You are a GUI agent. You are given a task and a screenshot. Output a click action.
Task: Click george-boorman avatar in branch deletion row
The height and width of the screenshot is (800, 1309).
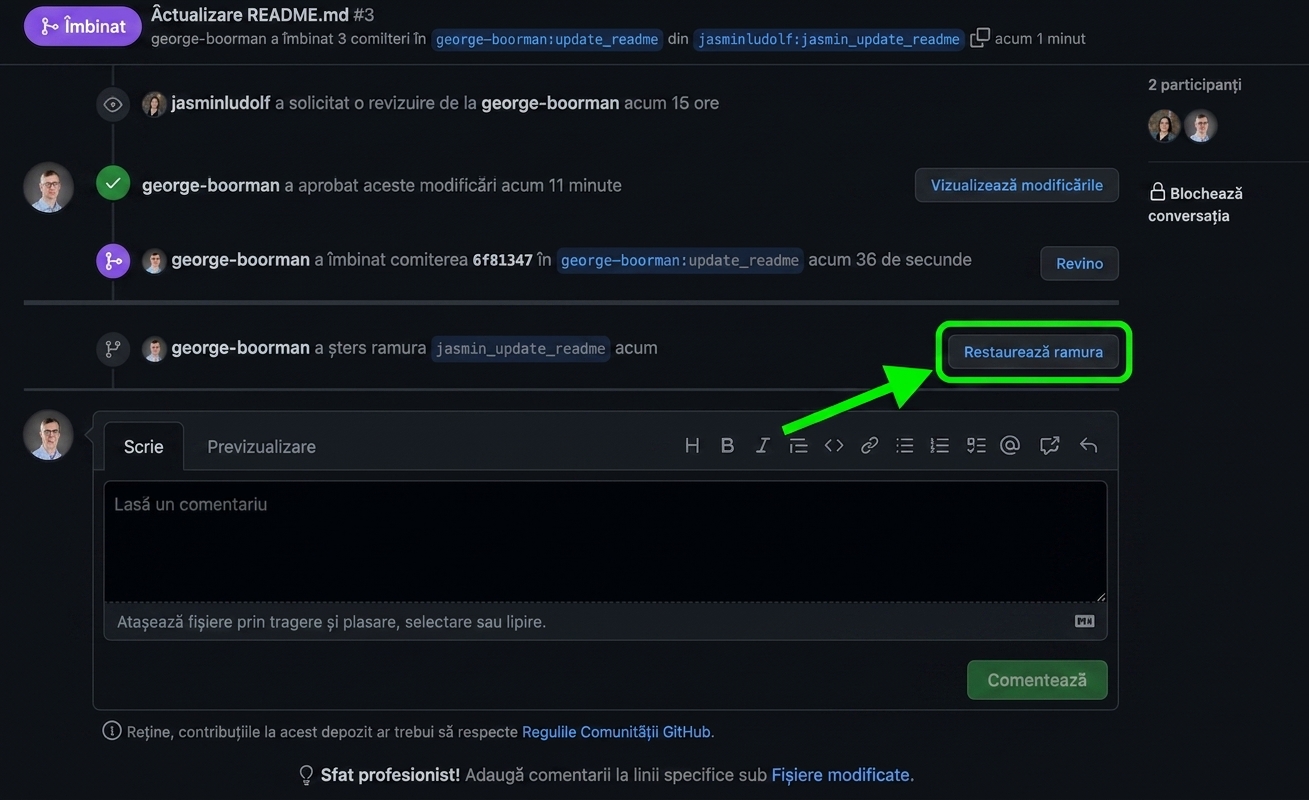154,349
